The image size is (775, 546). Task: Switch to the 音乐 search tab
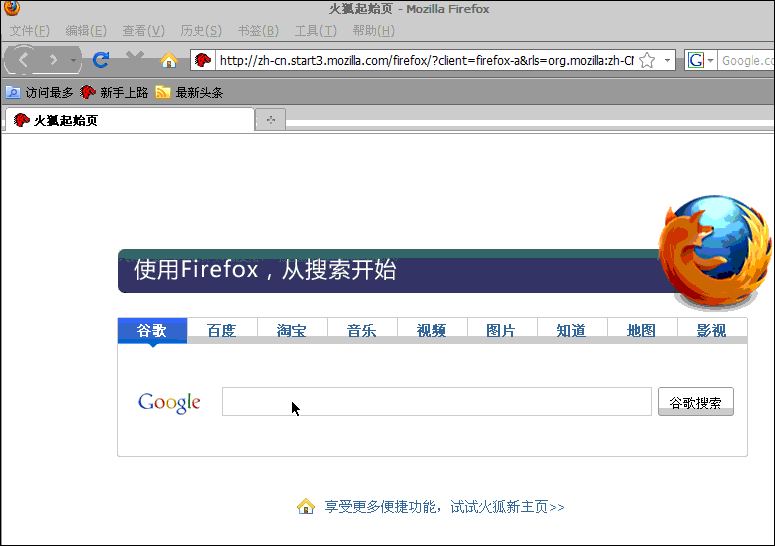click(x=362, y=330)
